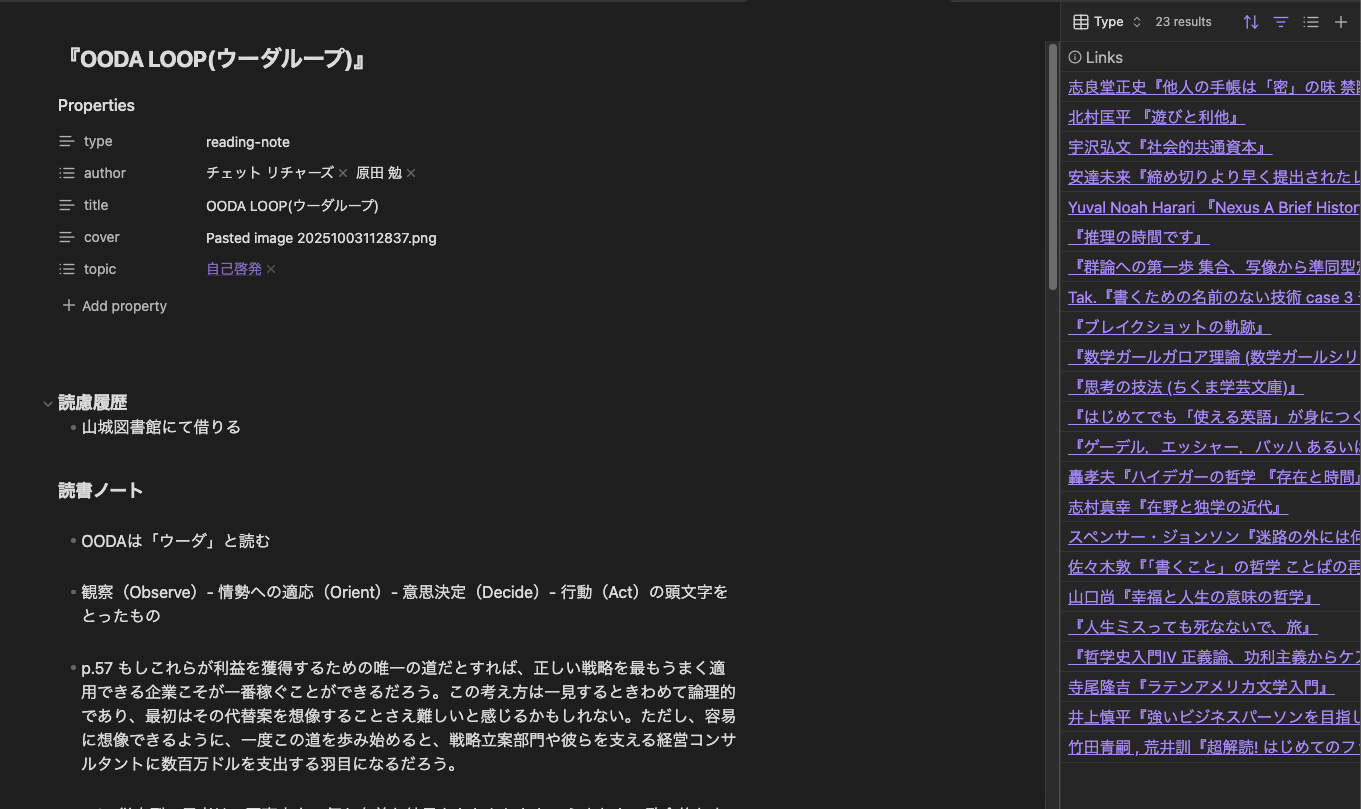Open link 『哲学史入門IV 正義論
The width and height of the screenshot is (1361, 809).
coord(1214,657)
